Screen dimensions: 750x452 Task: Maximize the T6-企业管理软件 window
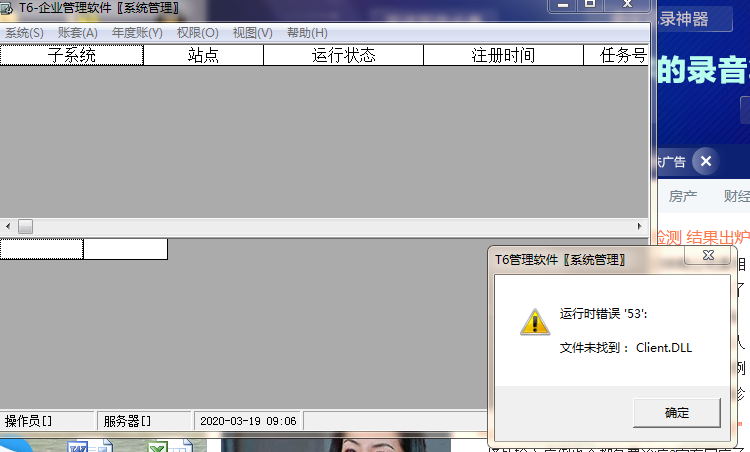590,5
